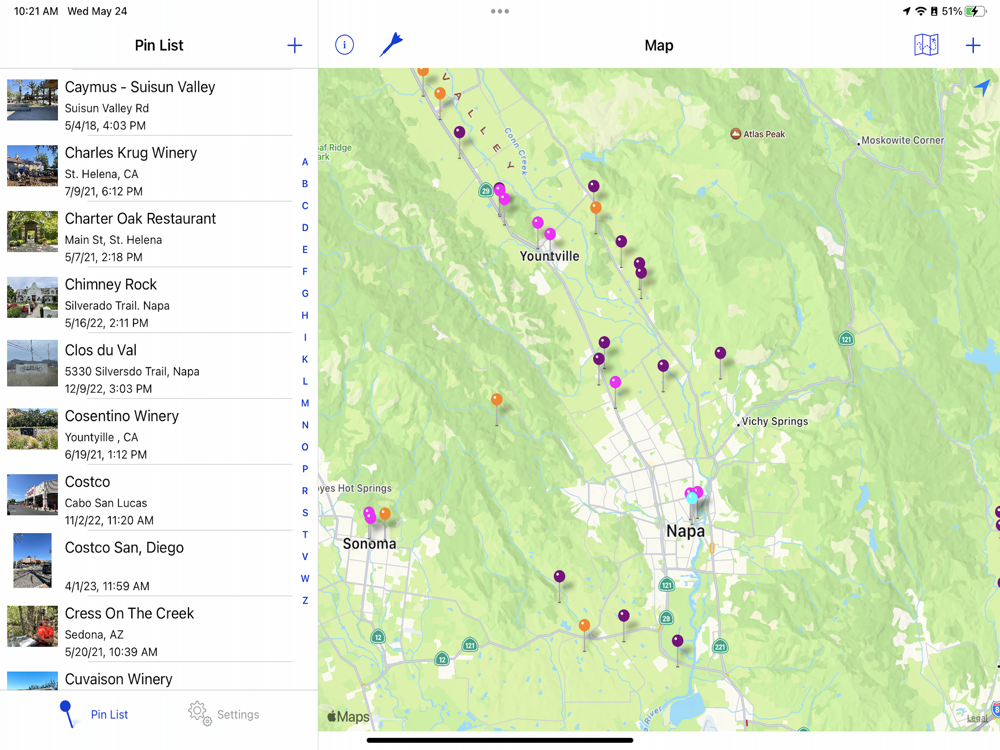Tap the Caymus Suisun Valley thumbnail photo
Image resolution: width=1000 pixels, height=750 pixels.
(33, 99)
